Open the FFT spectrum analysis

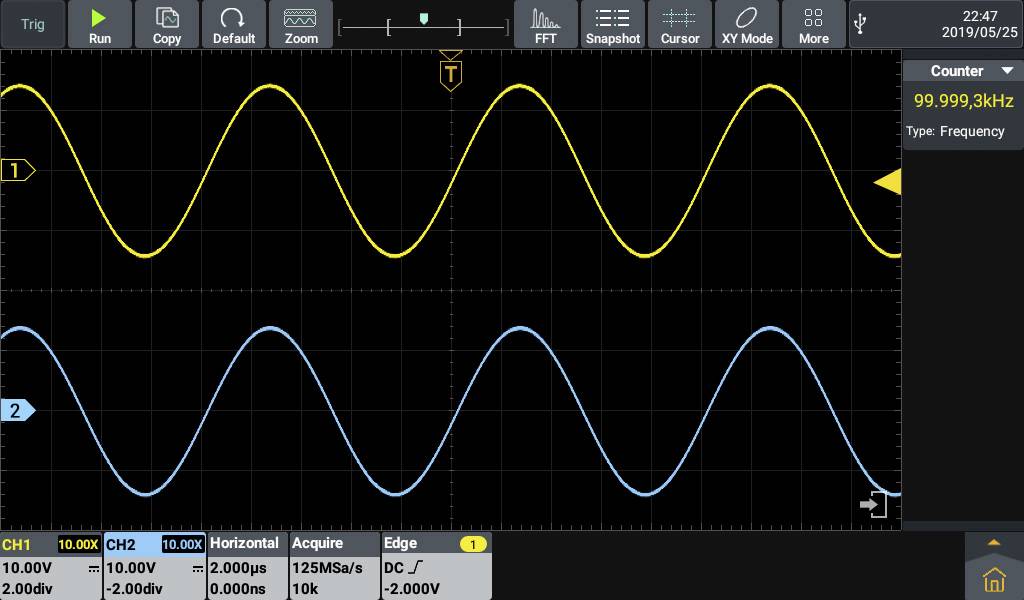(x=546, y=25)
